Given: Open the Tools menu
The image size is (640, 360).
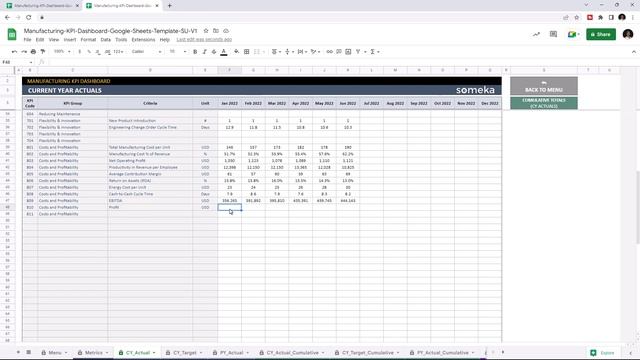Looking at the screenshot, I should pyautogui.click(x=121, y=40).
